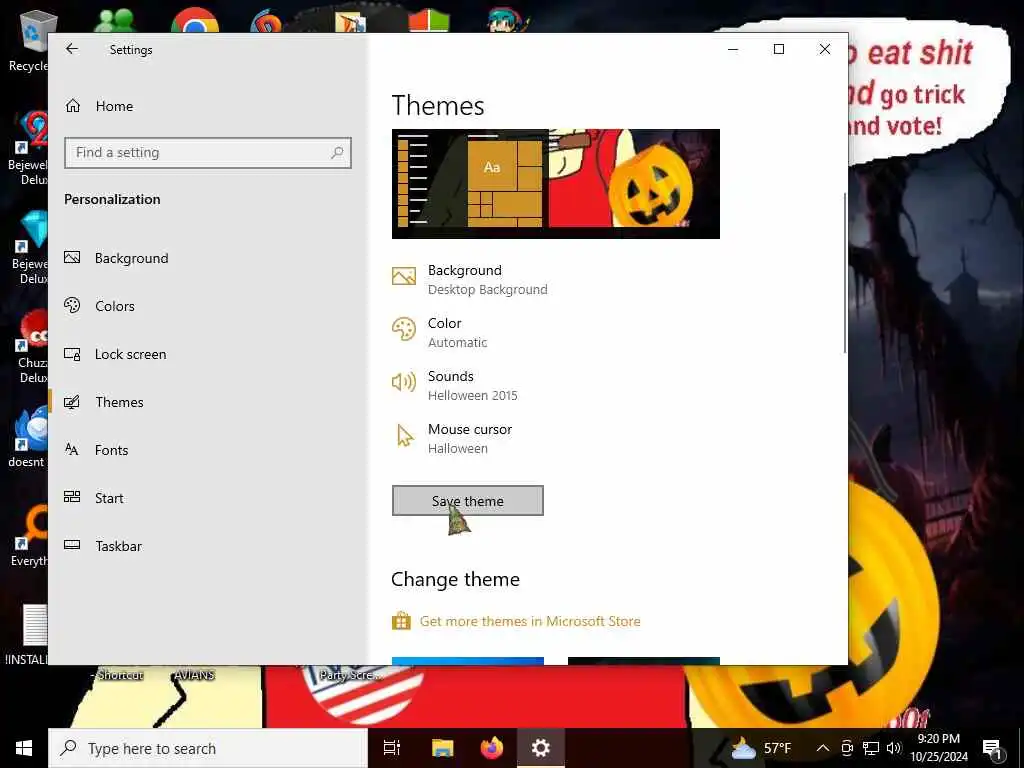Open Get more themes in Microsoft Store
Viewport: 1024px width, 768px height.
coord(530,621)
